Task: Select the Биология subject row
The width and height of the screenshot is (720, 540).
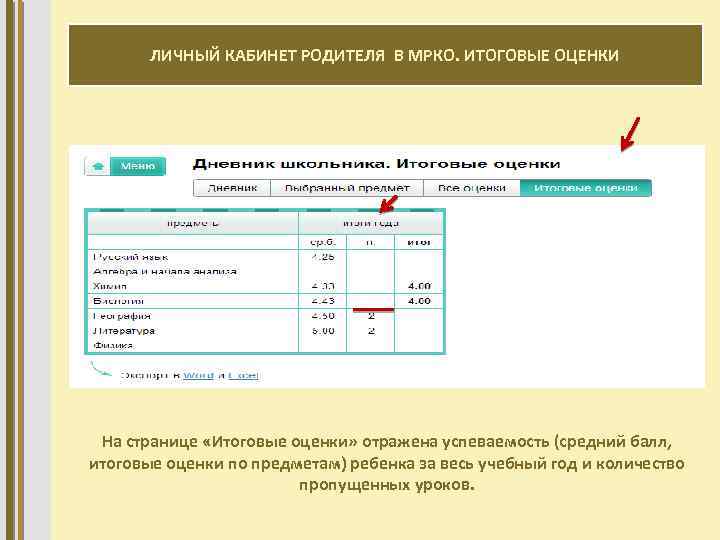Action: [x=265, y=301]
